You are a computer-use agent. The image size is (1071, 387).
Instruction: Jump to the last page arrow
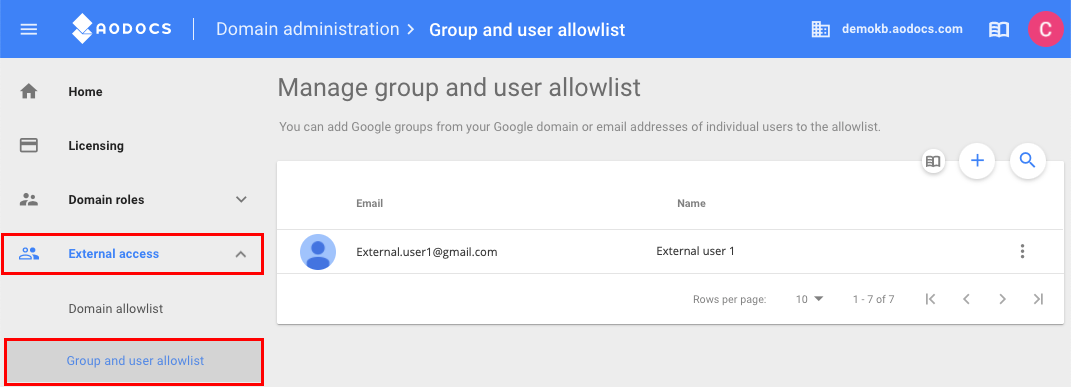click(1038, 299)
